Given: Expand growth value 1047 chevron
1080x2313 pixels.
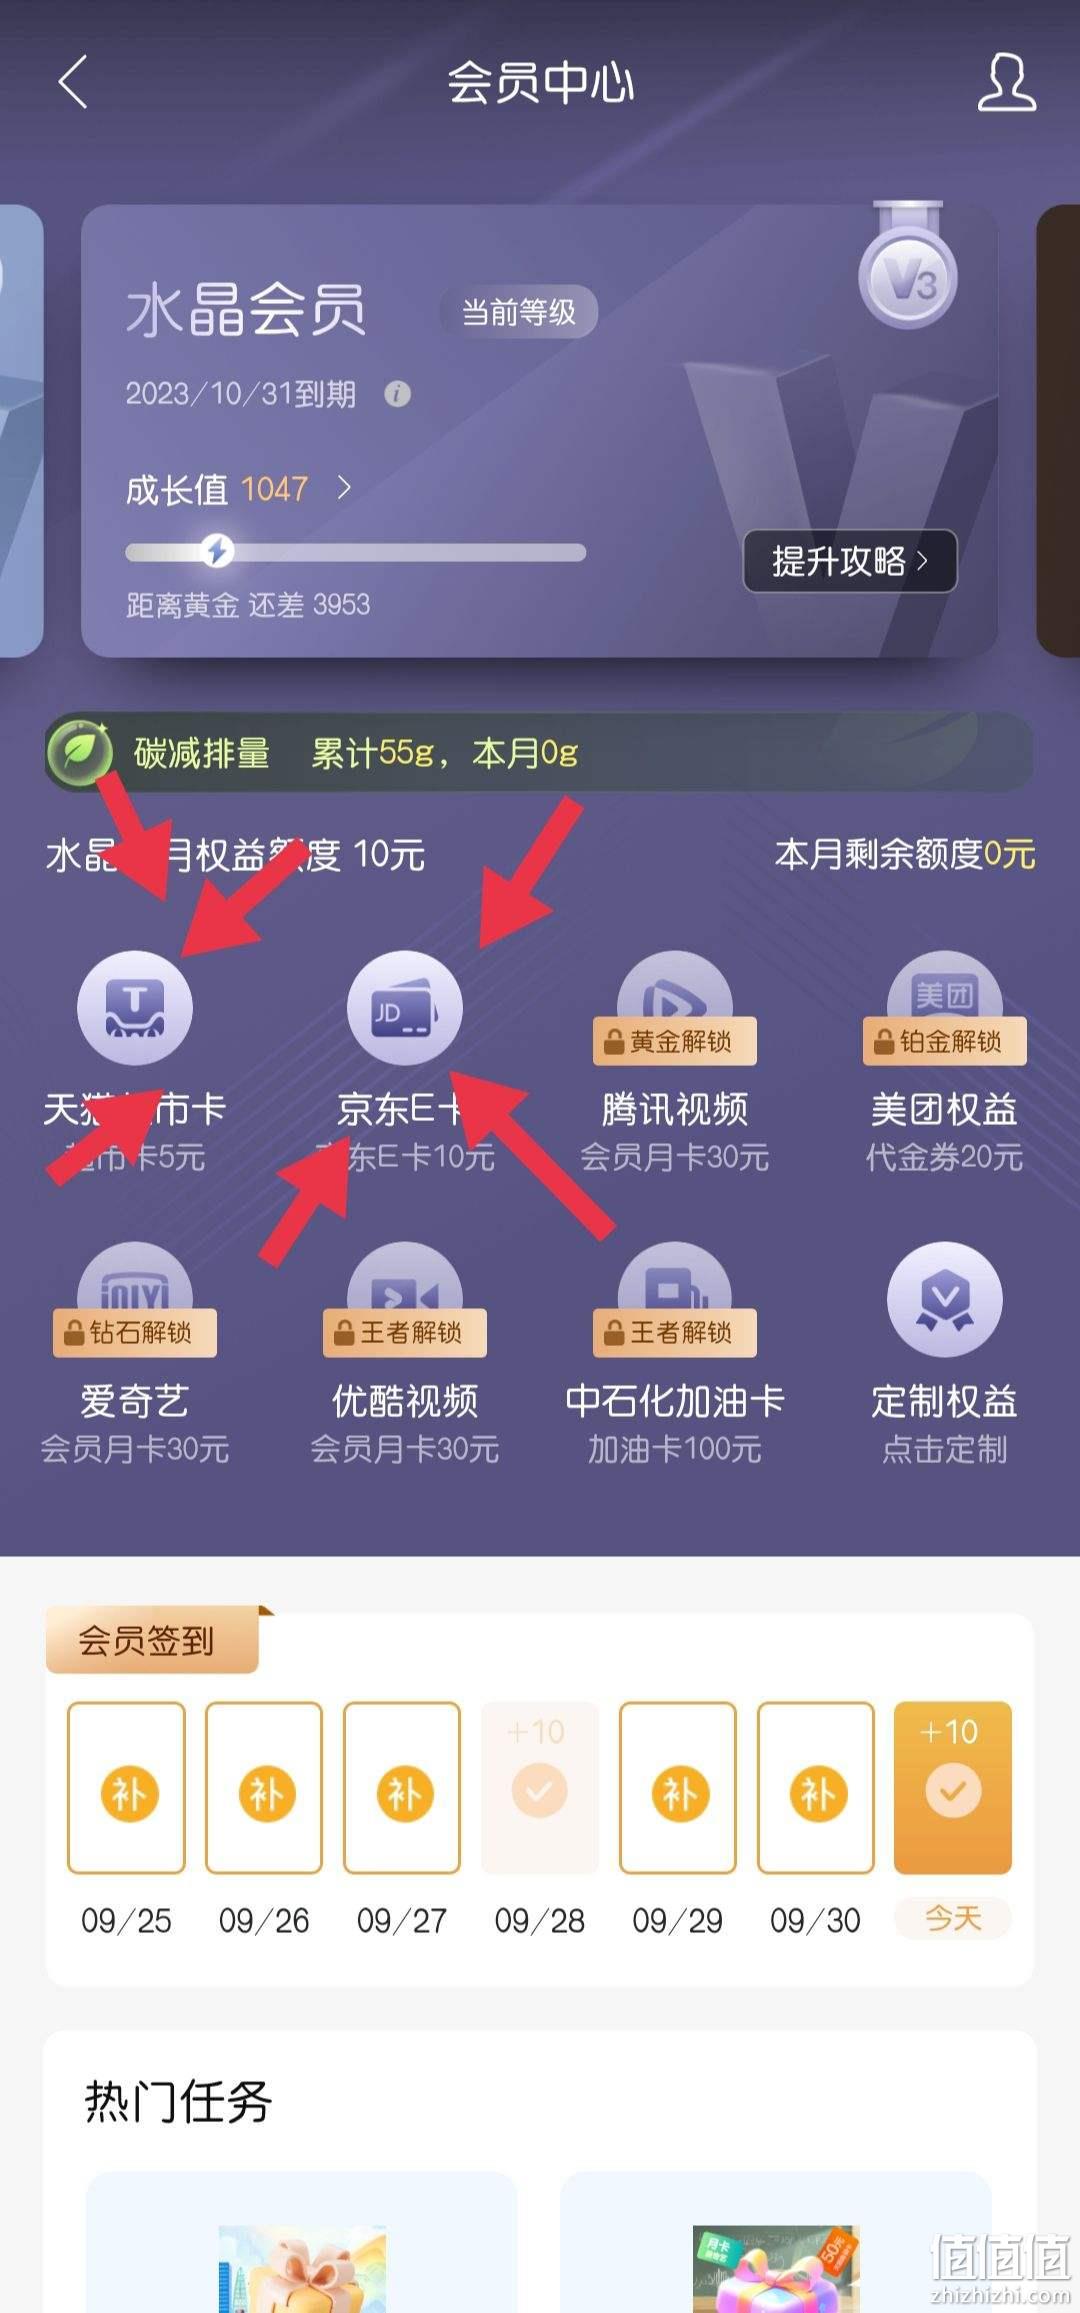Looking at the screenshot, I should [x=344, y=488].
